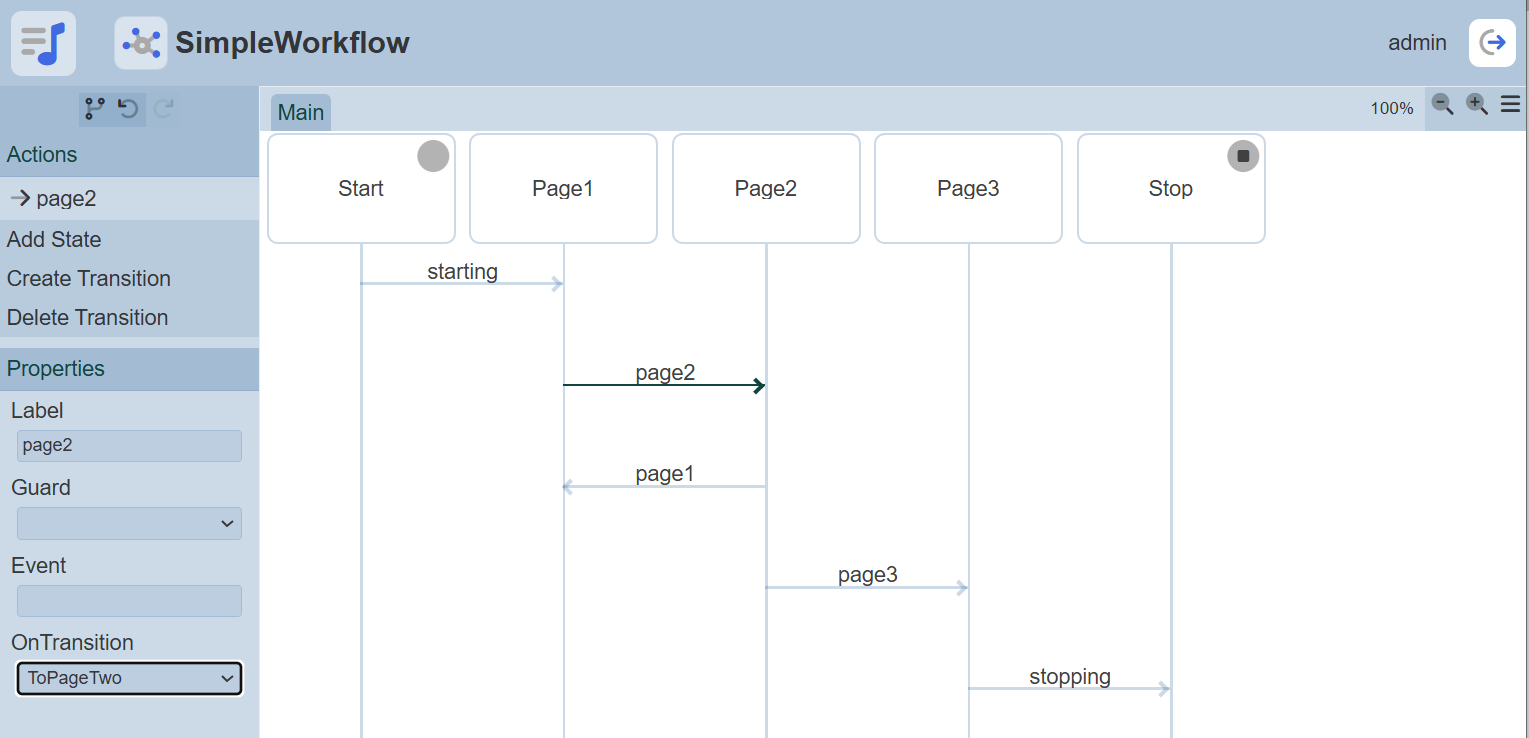The width and height of the screenshot is (1529, 738).
Task: Click the redo arrow icon
Action: pos(164,108)
